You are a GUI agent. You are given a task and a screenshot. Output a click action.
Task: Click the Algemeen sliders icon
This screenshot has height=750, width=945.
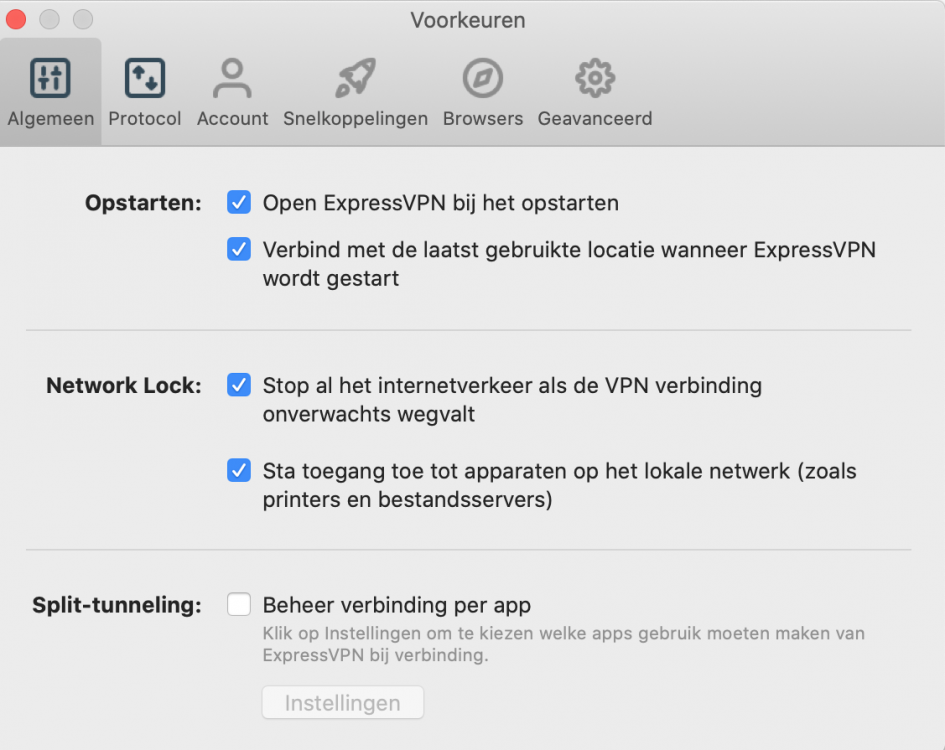click(50, 77)
